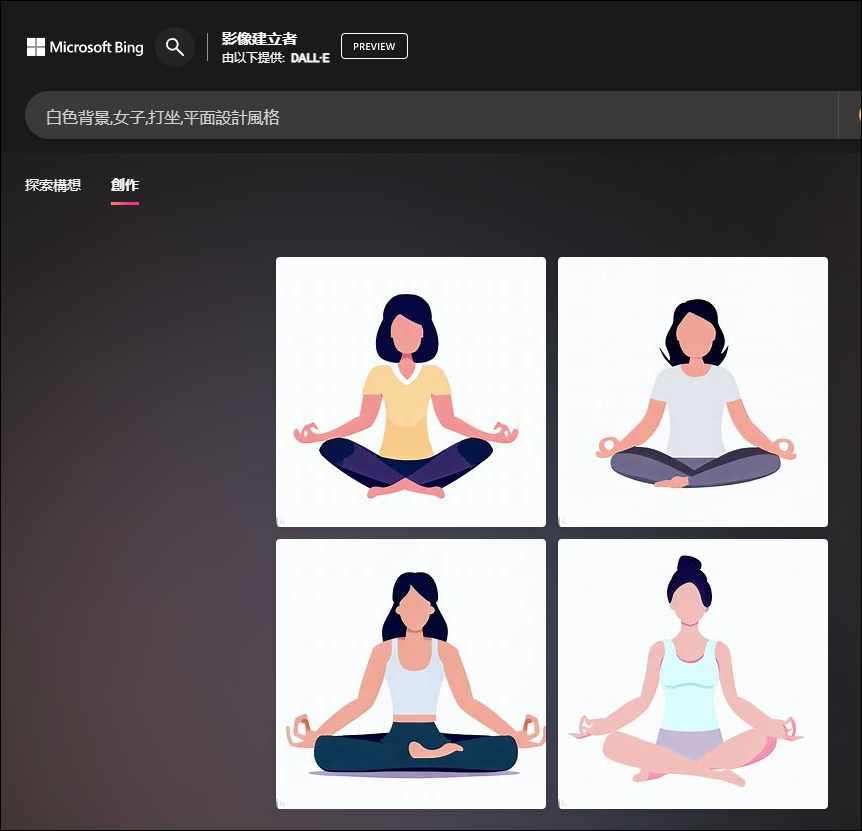The image size is (862, 831).
Task: Open hair-bun woman meditation image
Action: pos(693,674)
